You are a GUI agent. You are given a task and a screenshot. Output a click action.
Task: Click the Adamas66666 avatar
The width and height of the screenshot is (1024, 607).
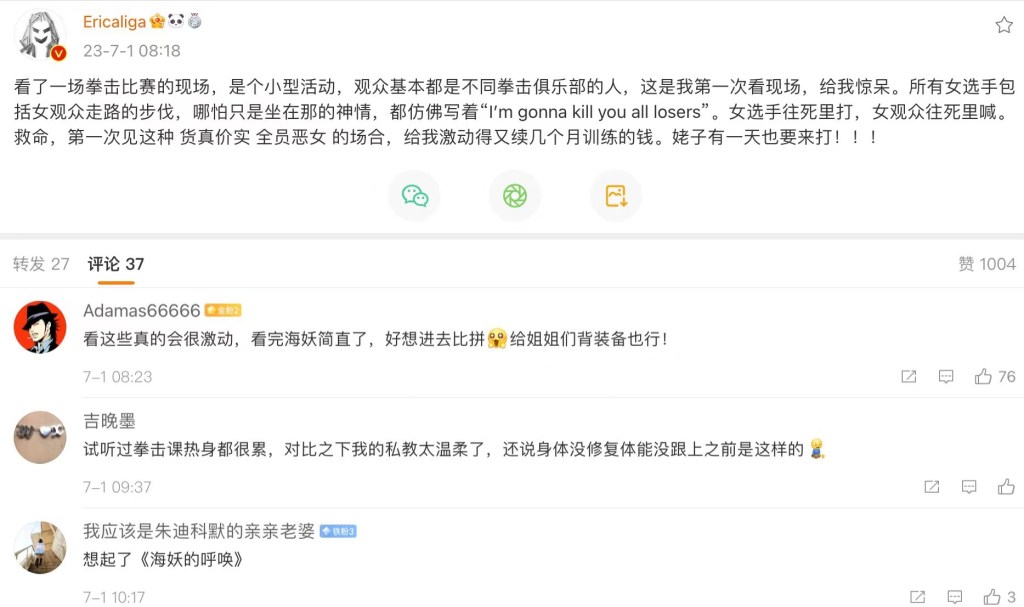[x=40, y=327]
